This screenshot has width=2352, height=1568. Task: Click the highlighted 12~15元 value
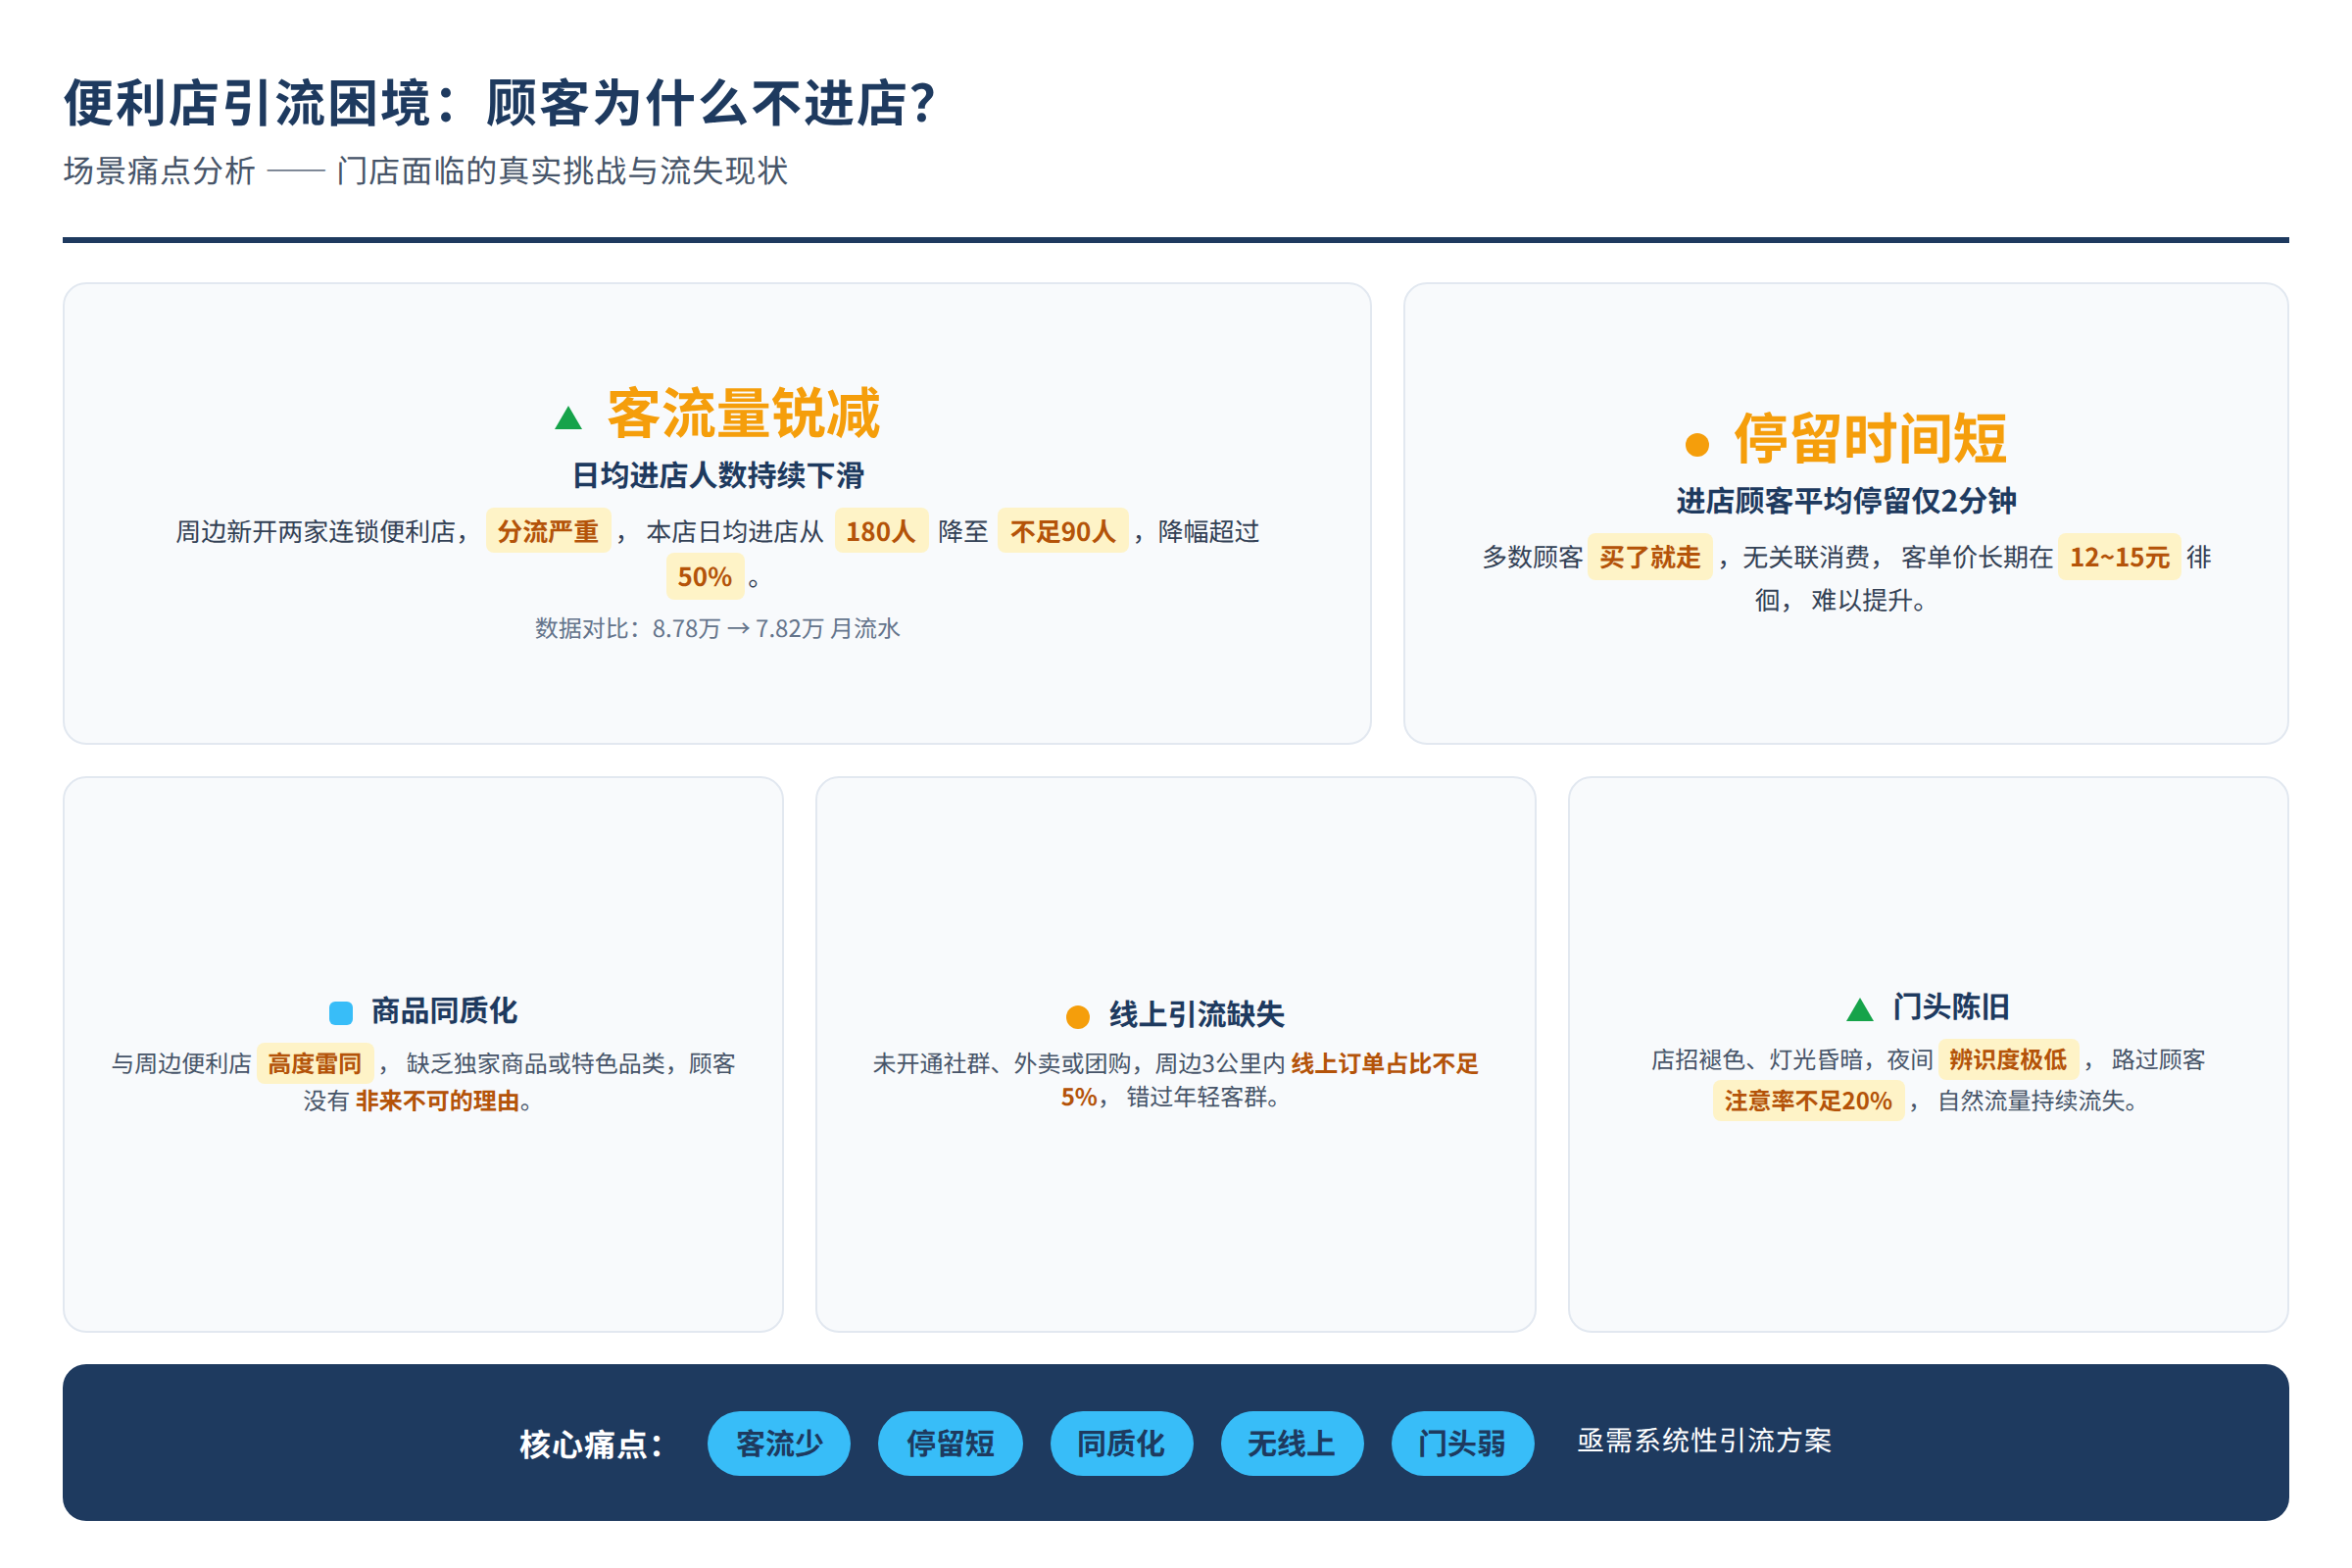[x=2119, y=557]
